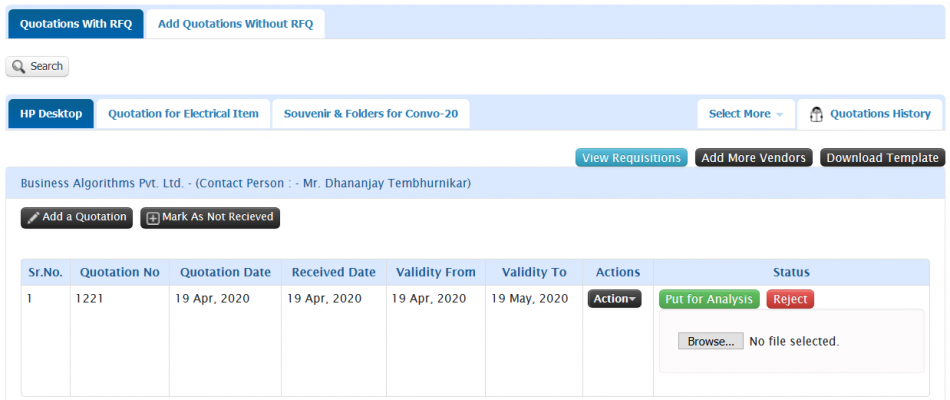The image size is (950, 400).
Task: Click the Quotation No column header
Action: pos(120,273)
